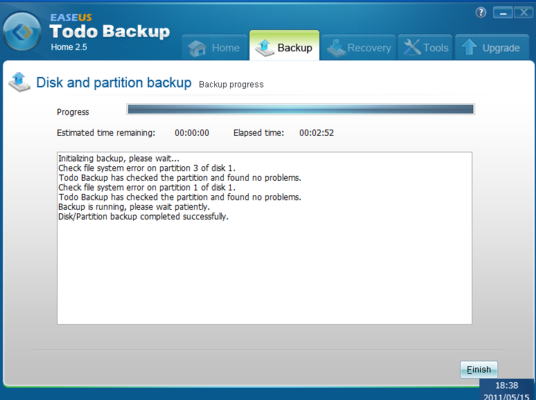Click the Upgrade arrow icon
The height and width of the screenshot is (400, 536).
[x=469, y=47]
